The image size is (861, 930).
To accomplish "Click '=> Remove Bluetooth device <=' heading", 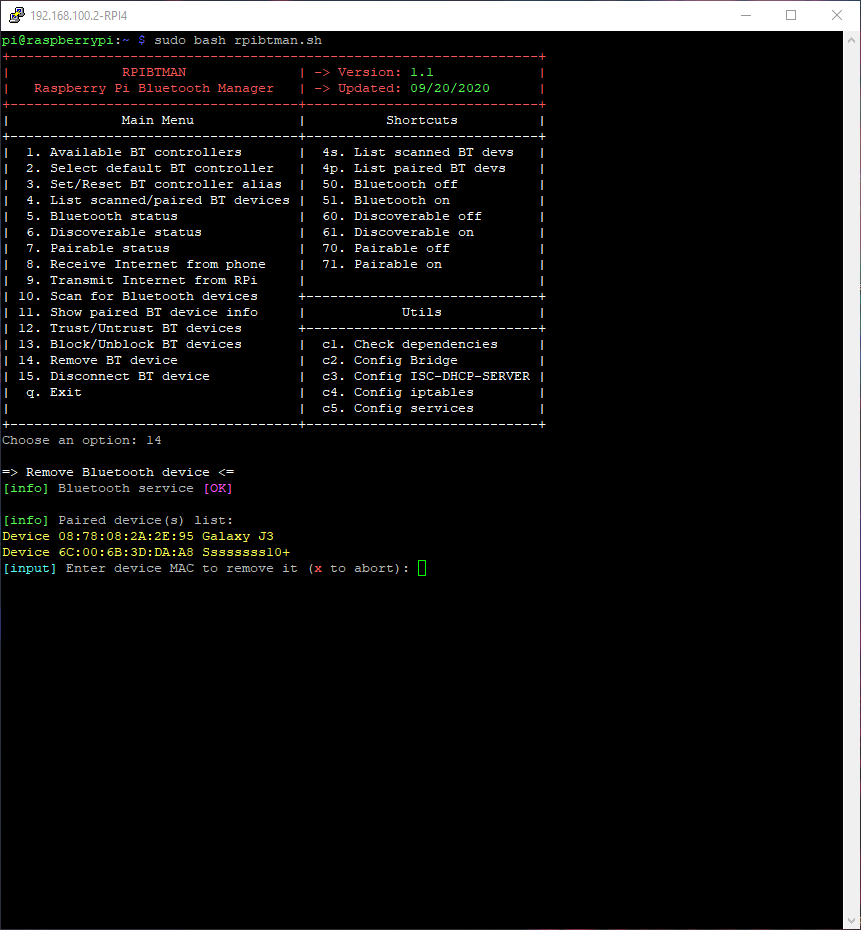I will pyautogui.click(x=118, y=473).
